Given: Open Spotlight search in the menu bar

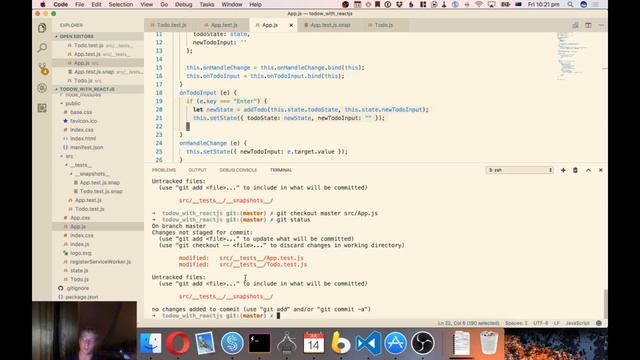Looking at the screenshot, I should [x=570, y=4].
